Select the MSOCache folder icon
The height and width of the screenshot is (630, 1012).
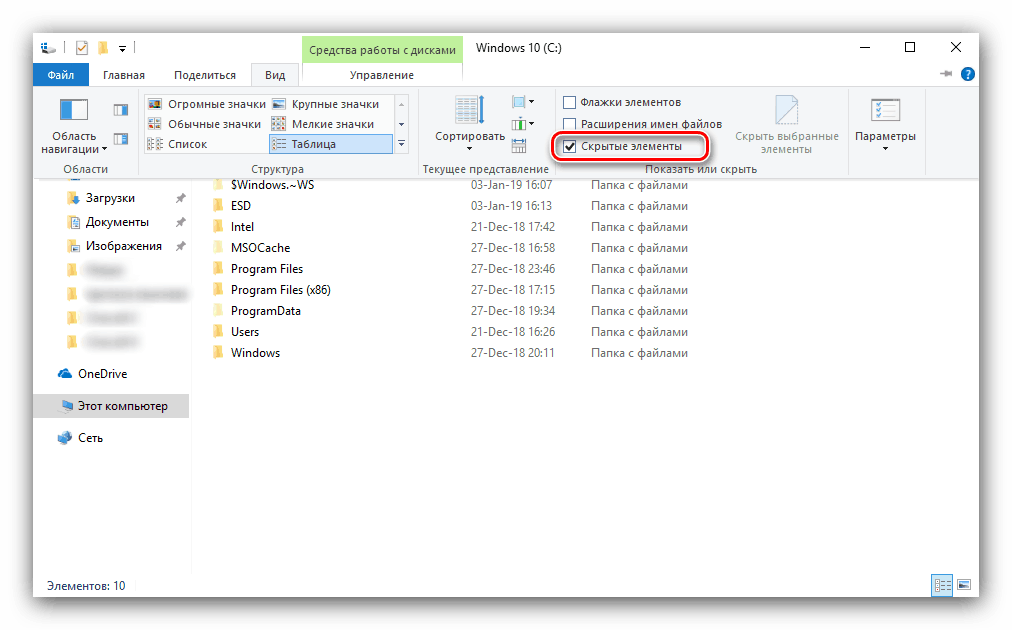click(x=219, y=248)
